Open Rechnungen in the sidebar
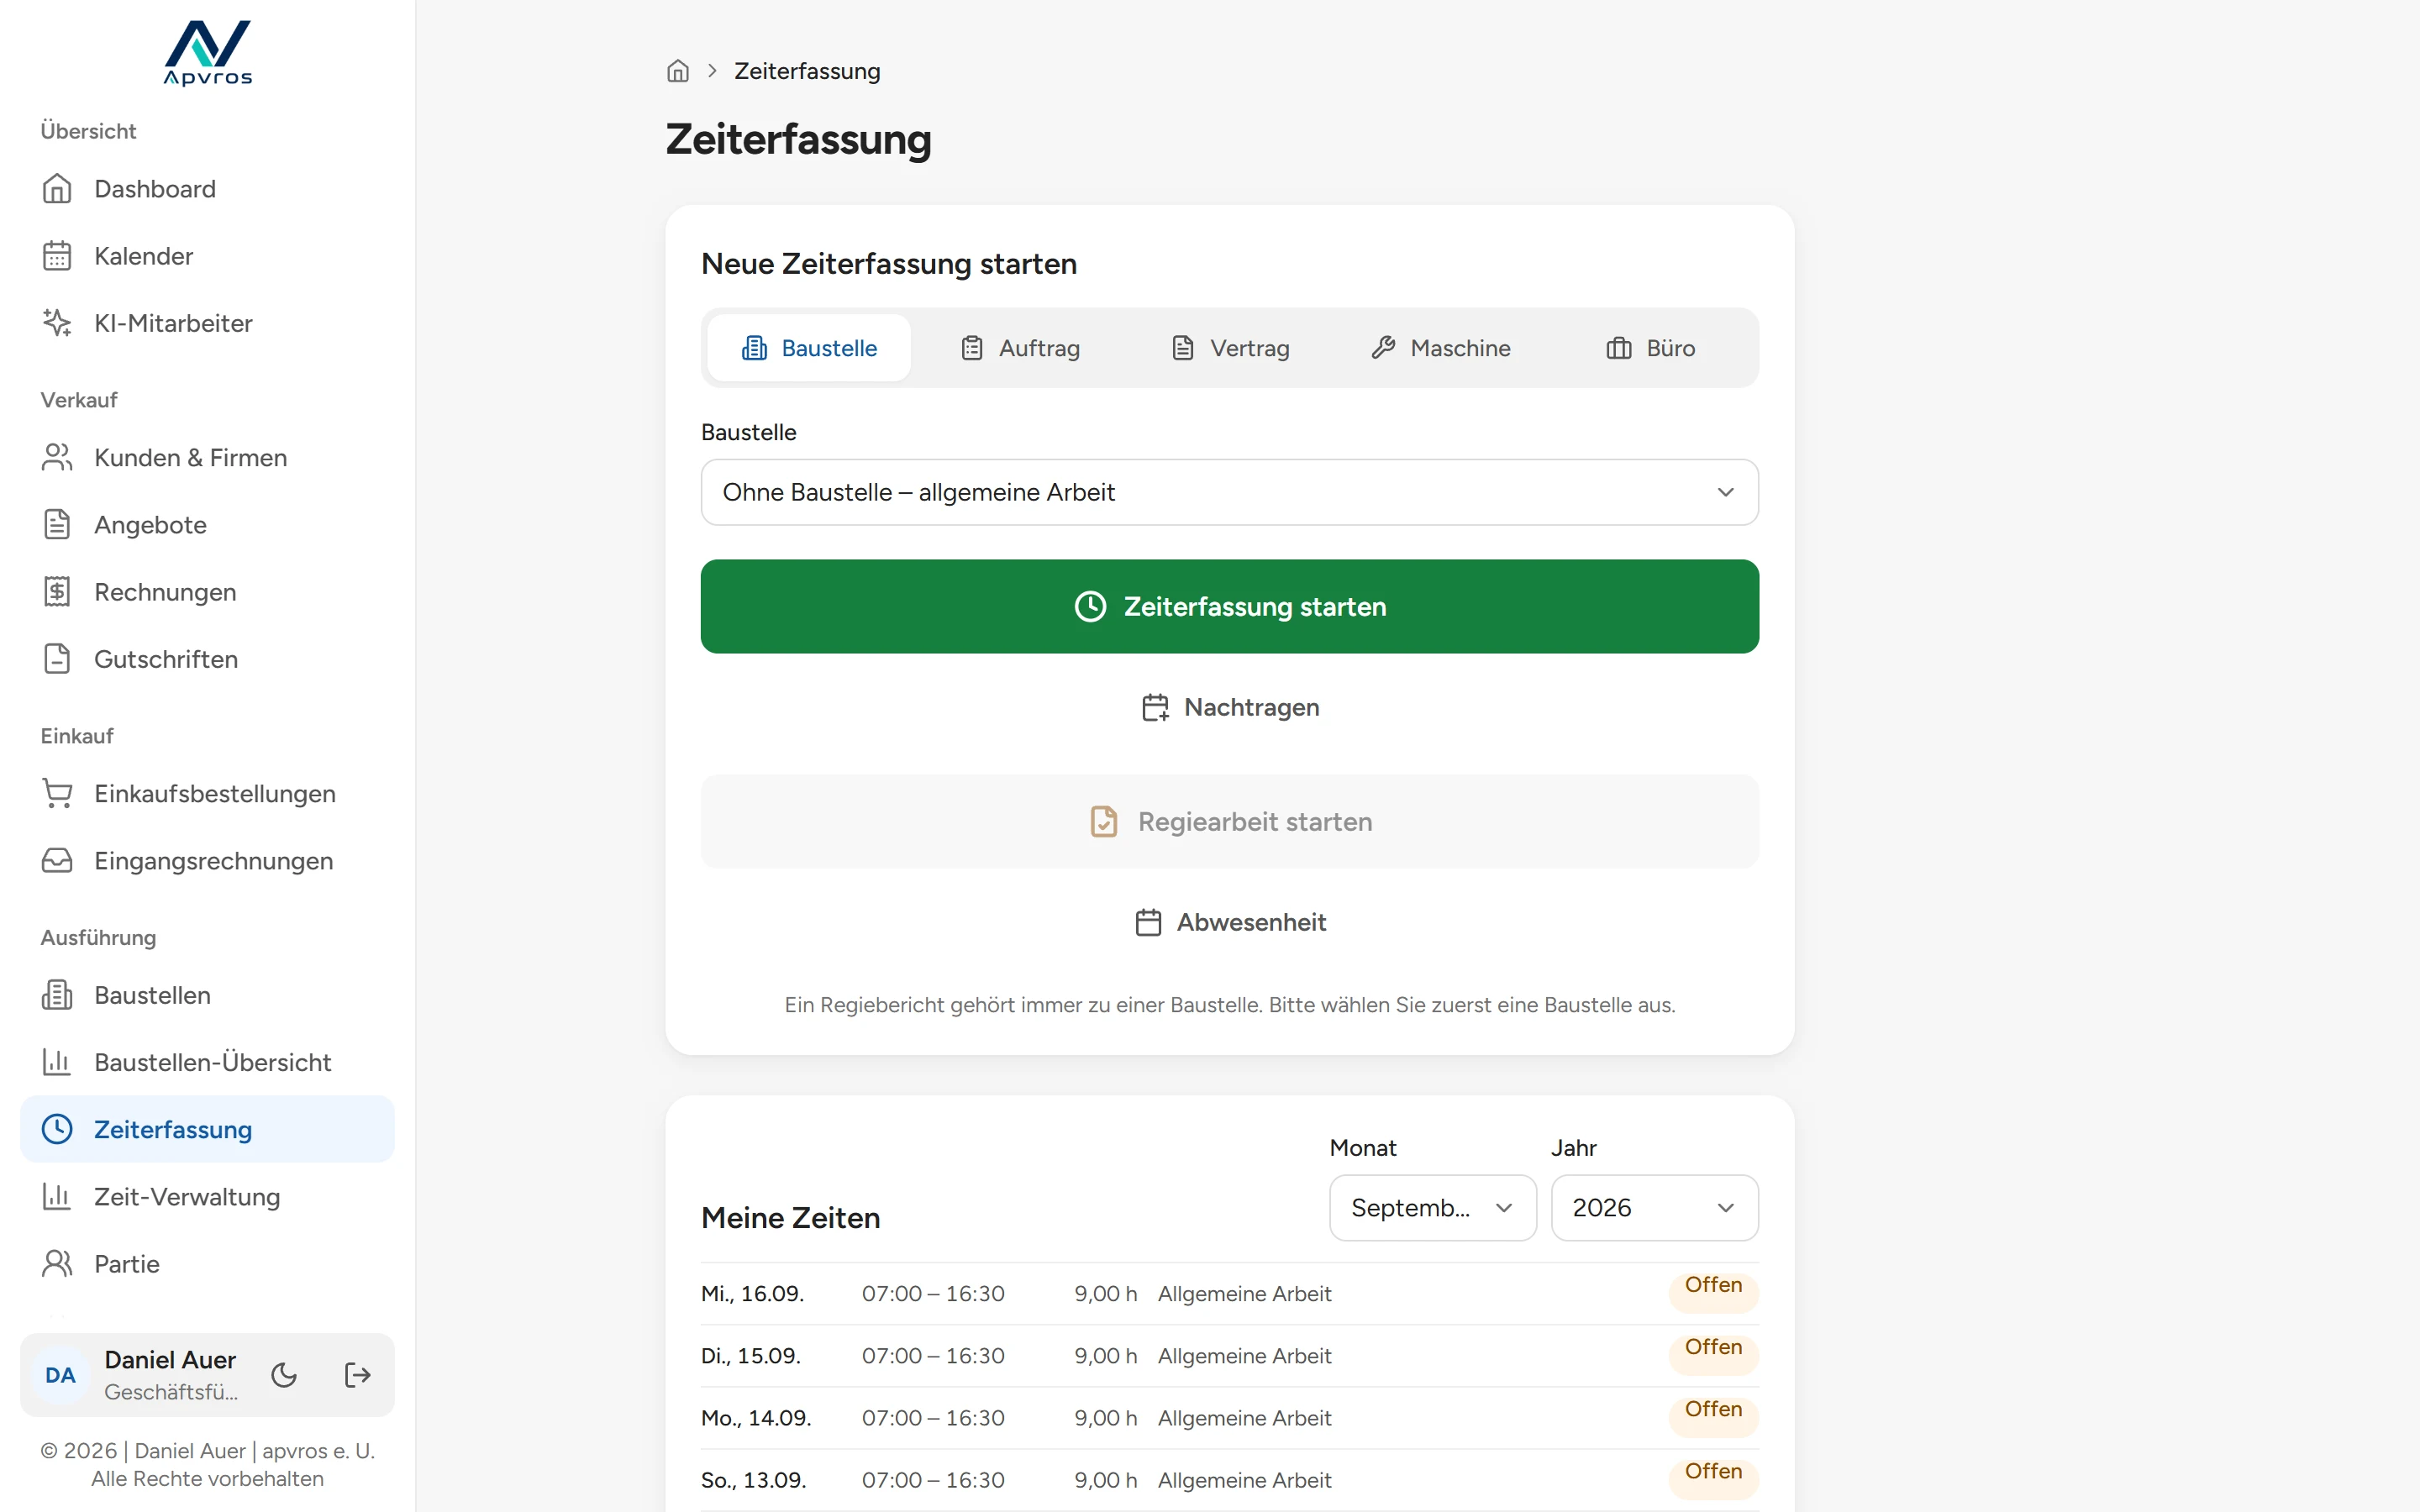 [208, 592]
